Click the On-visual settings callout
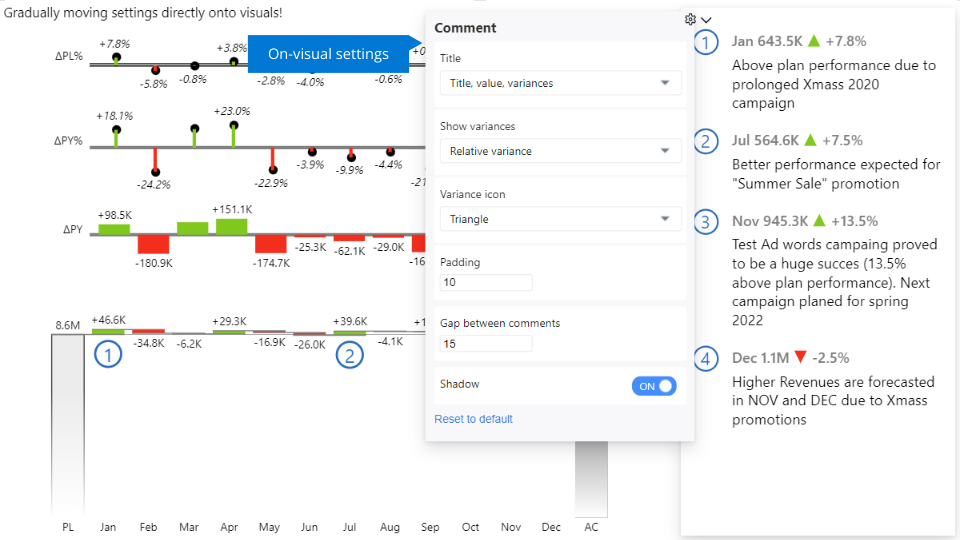This screenshot has height=540, width=960. 328,54
